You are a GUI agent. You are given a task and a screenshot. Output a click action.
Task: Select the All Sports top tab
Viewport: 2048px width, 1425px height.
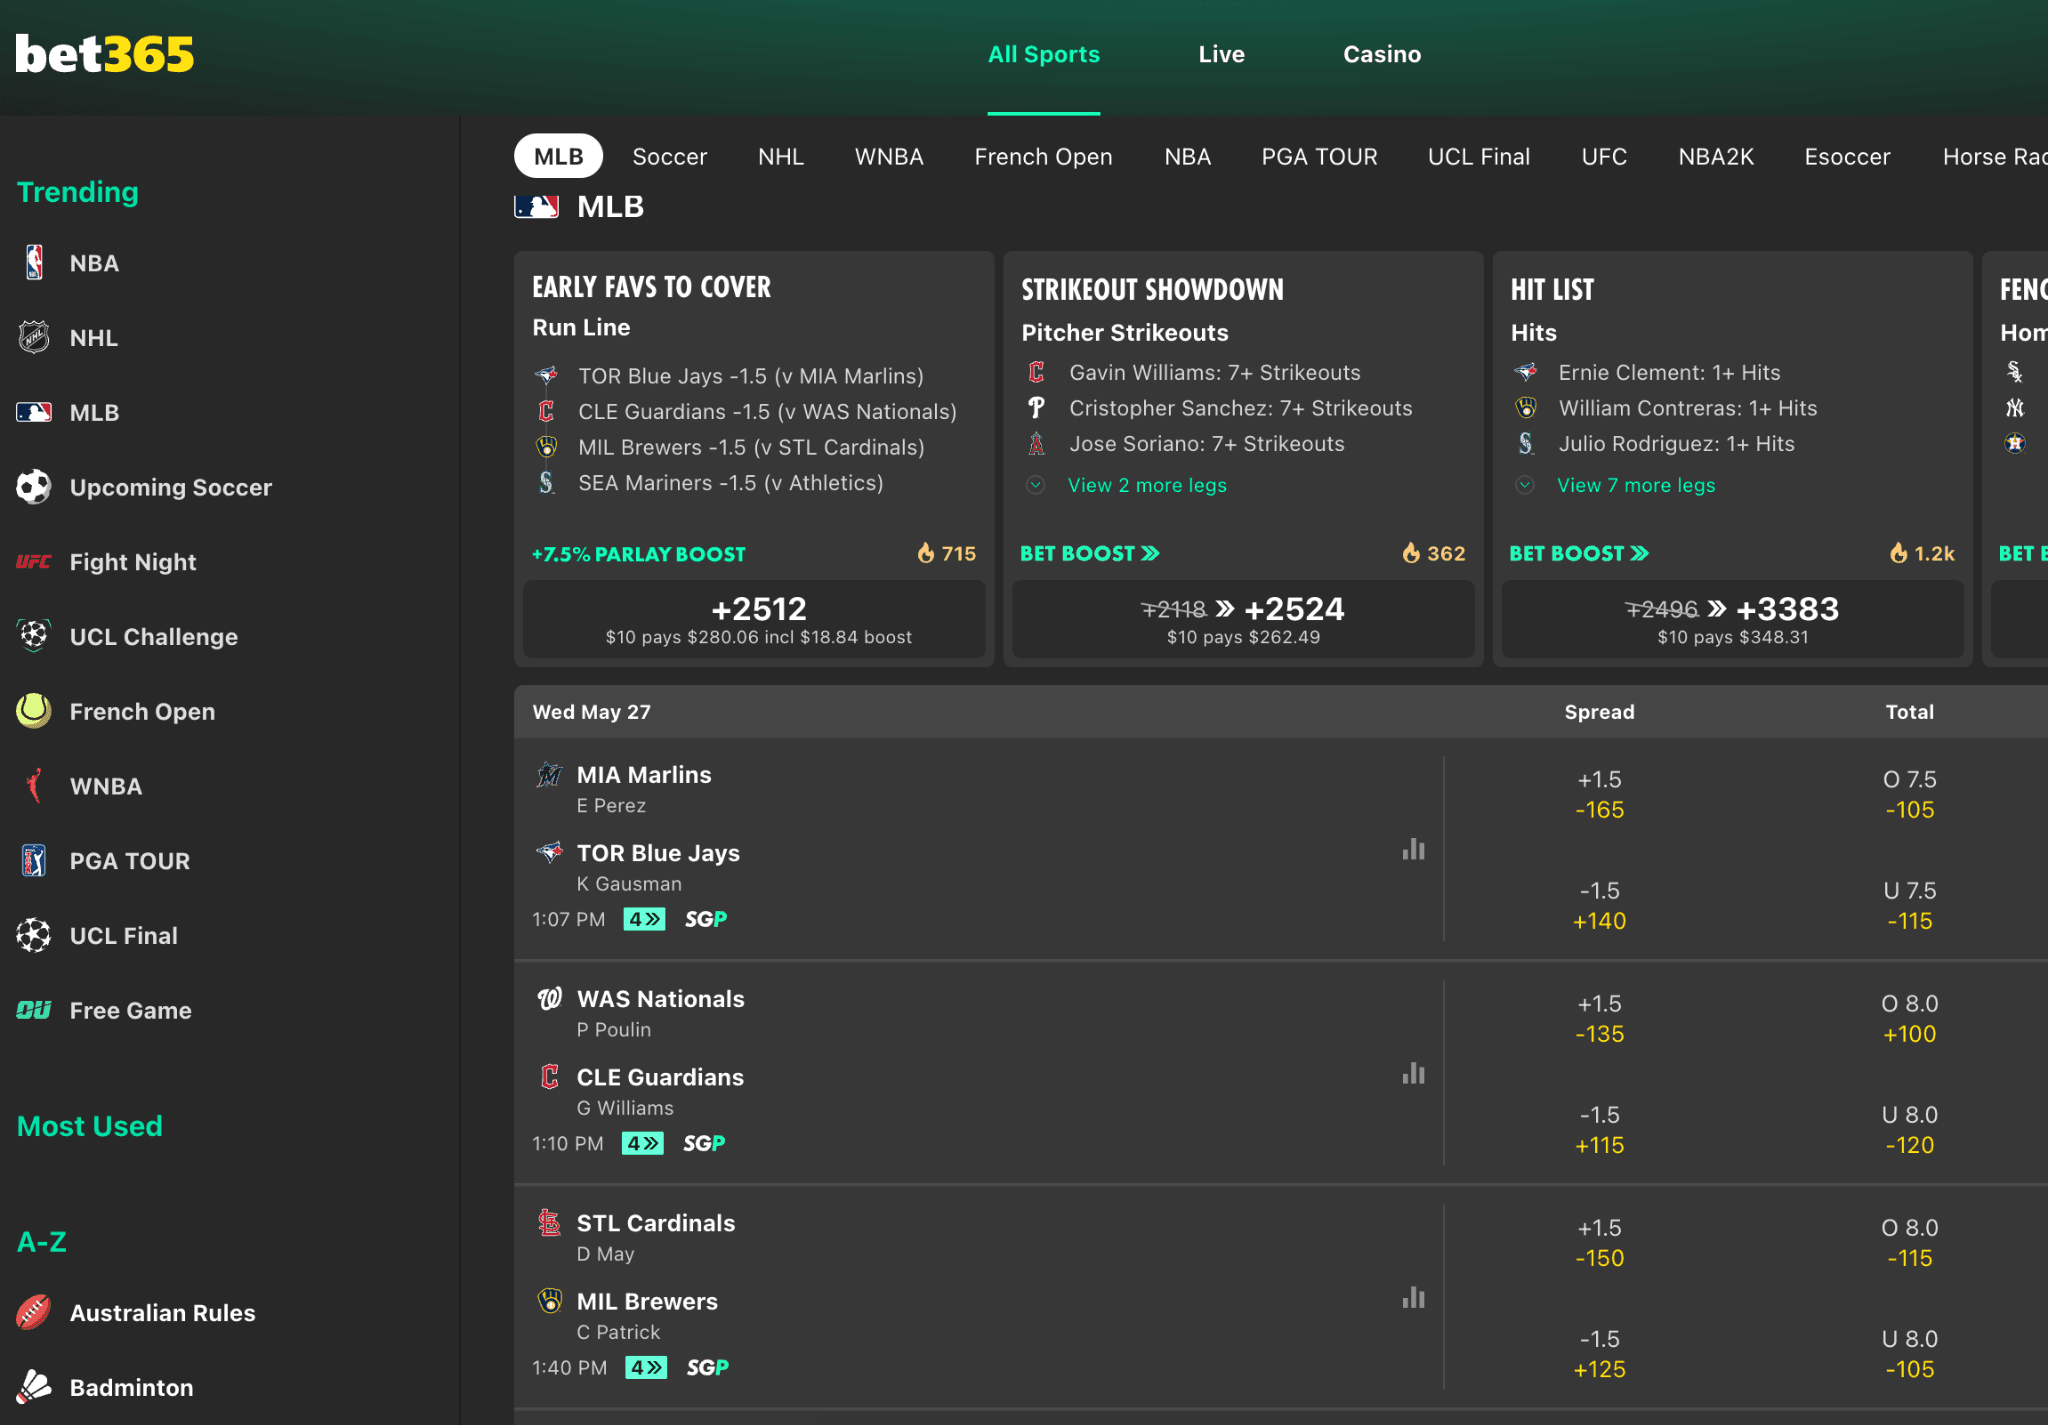click(1043, 54)
